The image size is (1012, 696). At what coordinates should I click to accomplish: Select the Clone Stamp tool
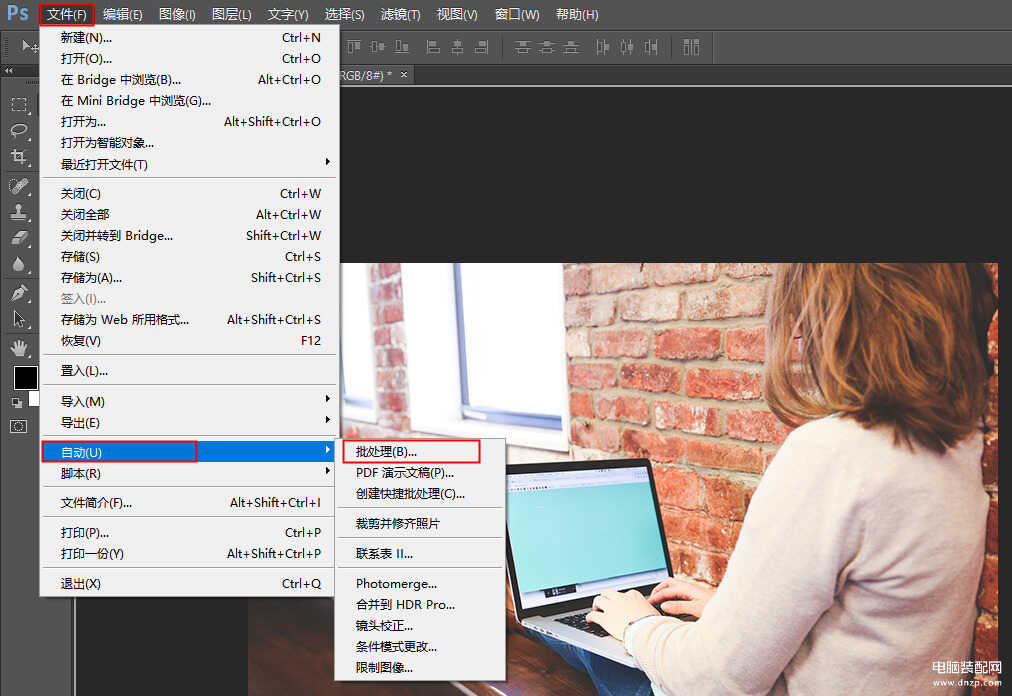point(19,212)
